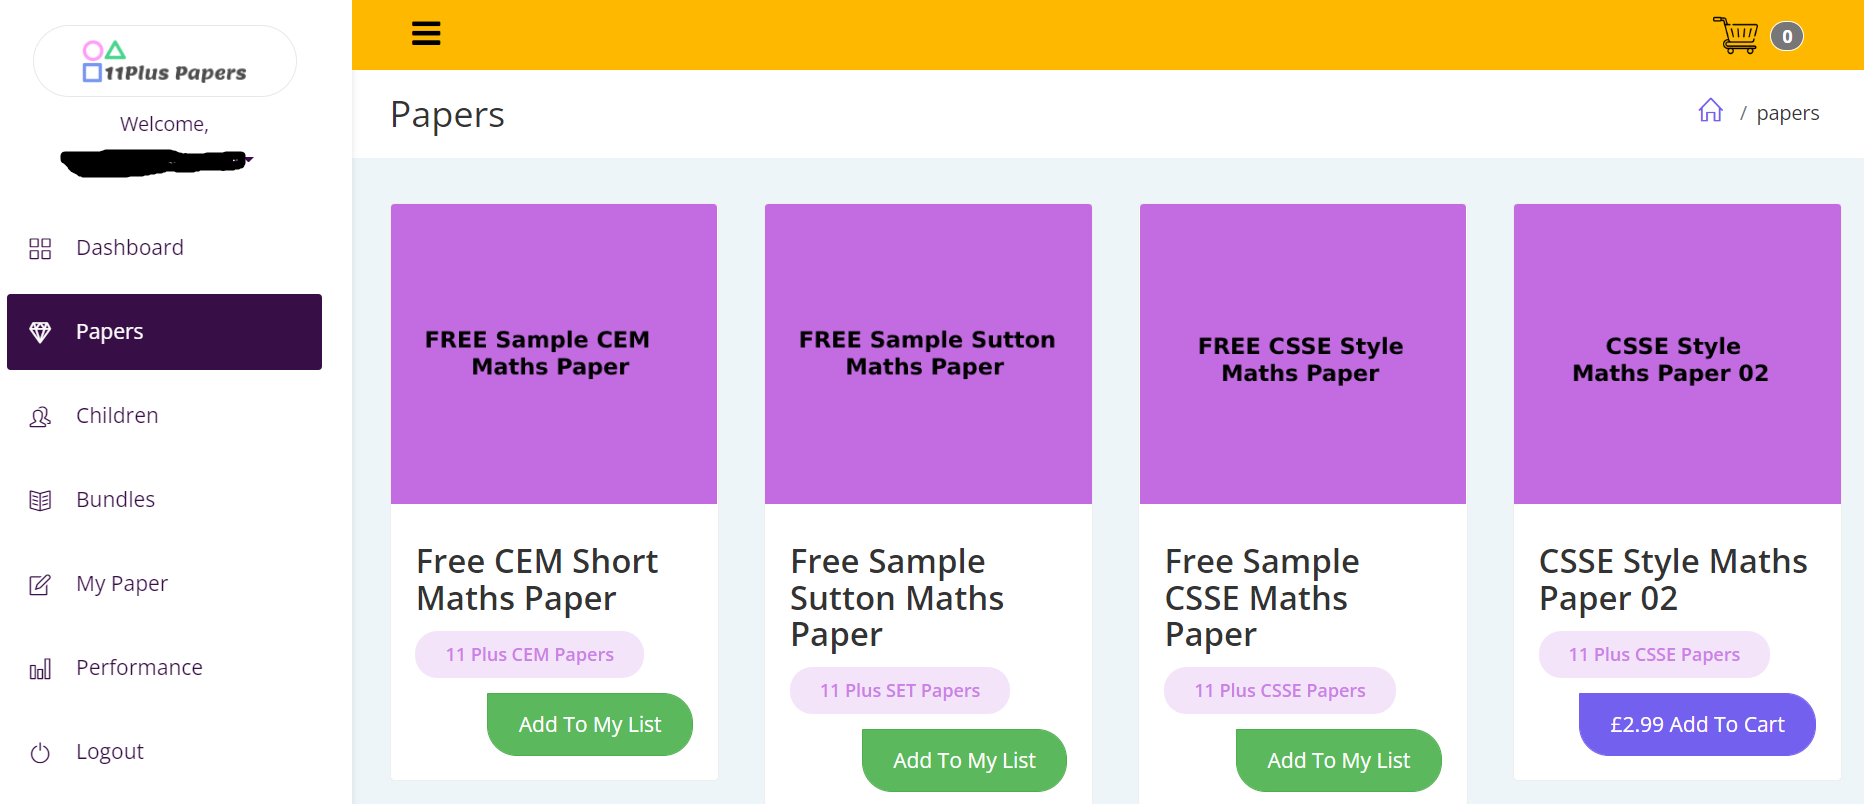Viewport: 1864px width, 804px height.
Task: Click the 11Plus Papers logo
Action: [164, 61]
